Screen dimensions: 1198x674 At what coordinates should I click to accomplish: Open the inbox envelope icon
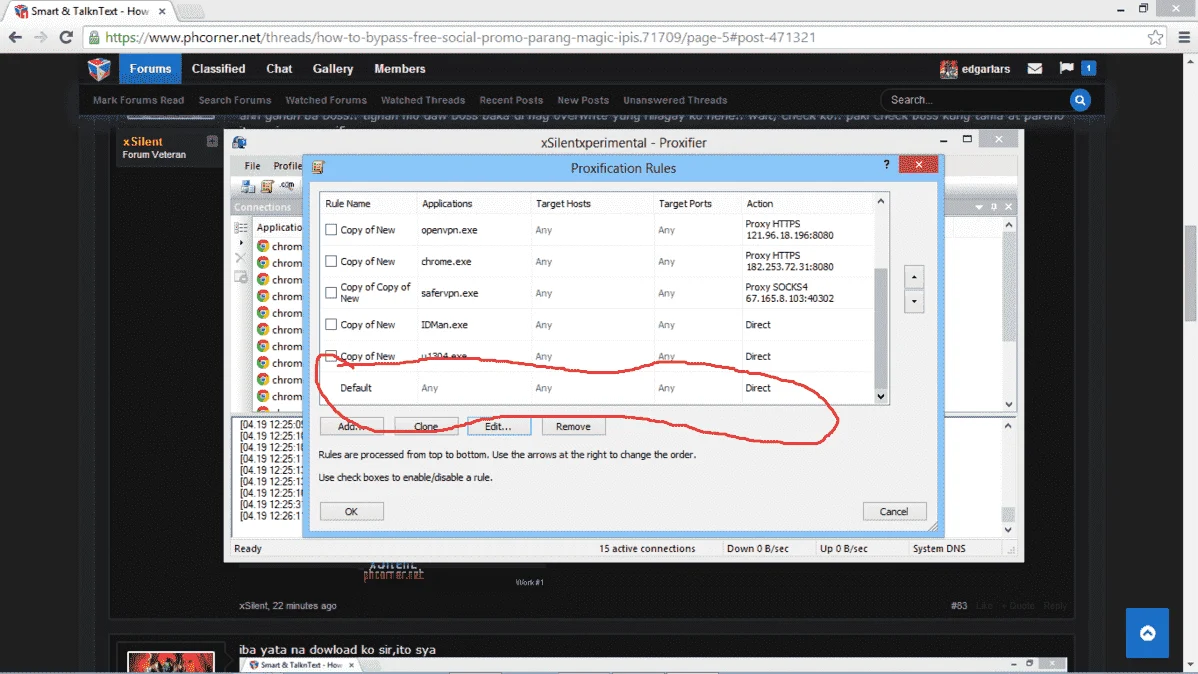tap(1034, 69)
